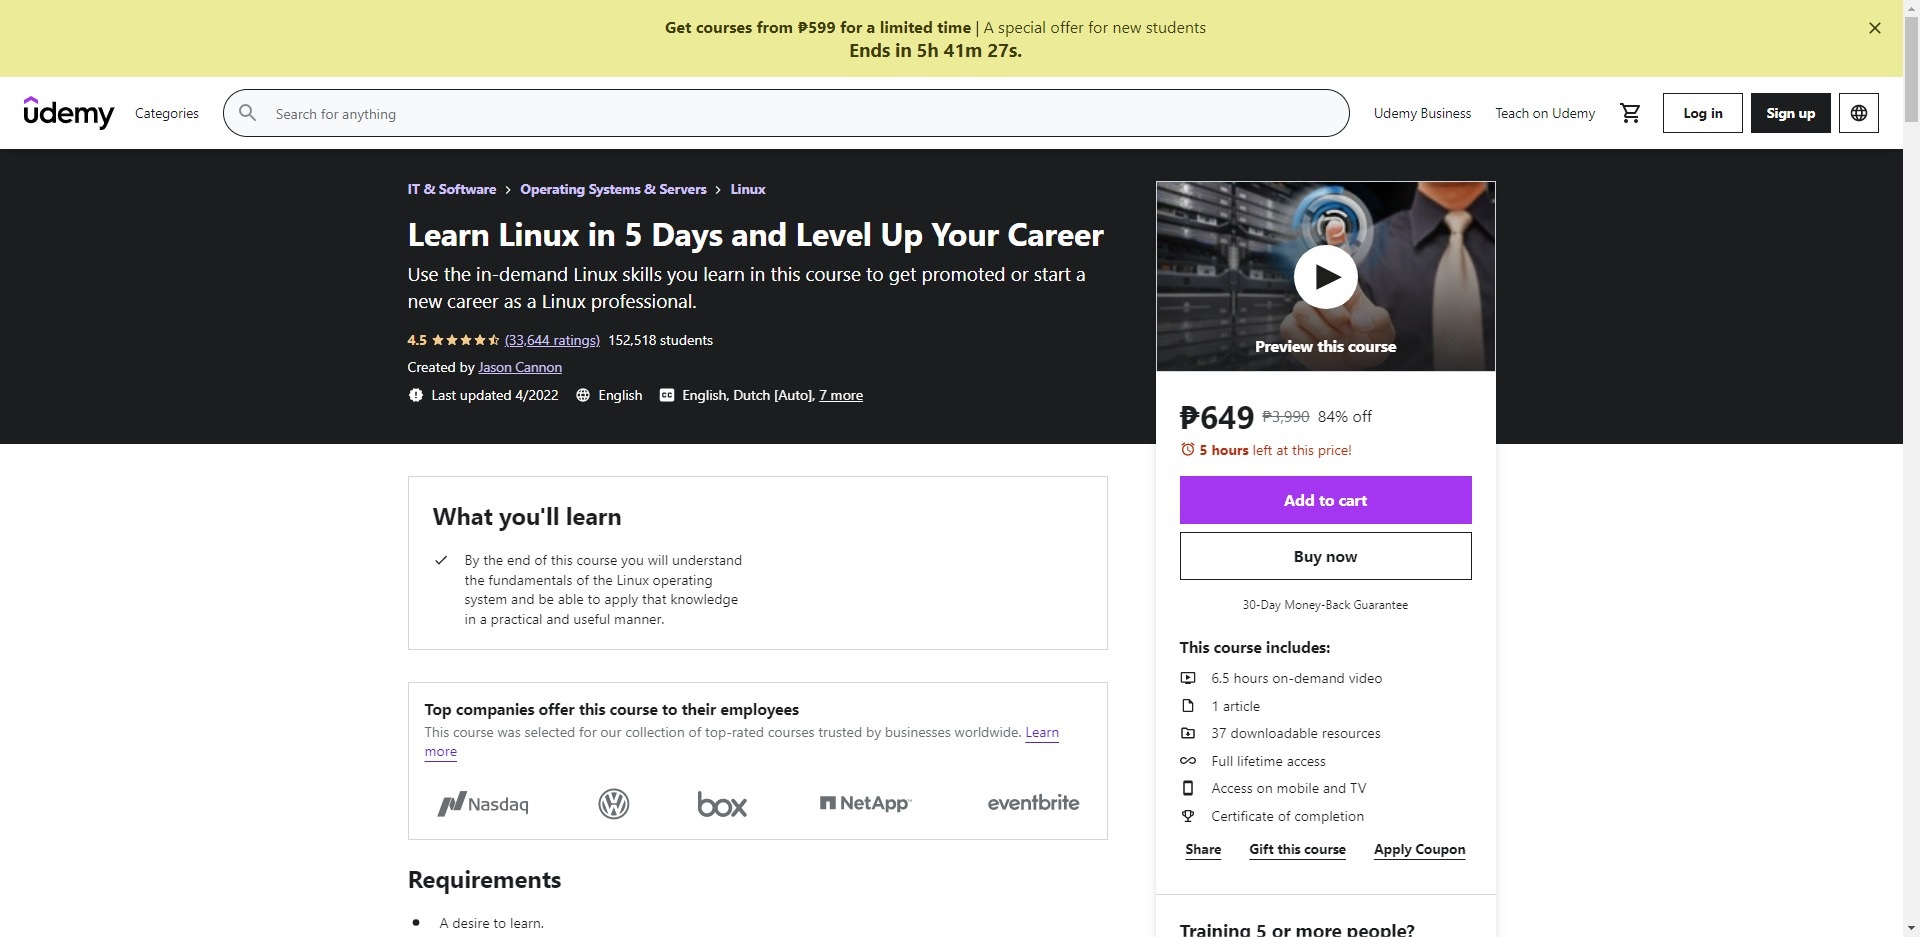The image size is (1920, 937).
Task: Click the Volkswagen company logo
Action: 613,804
